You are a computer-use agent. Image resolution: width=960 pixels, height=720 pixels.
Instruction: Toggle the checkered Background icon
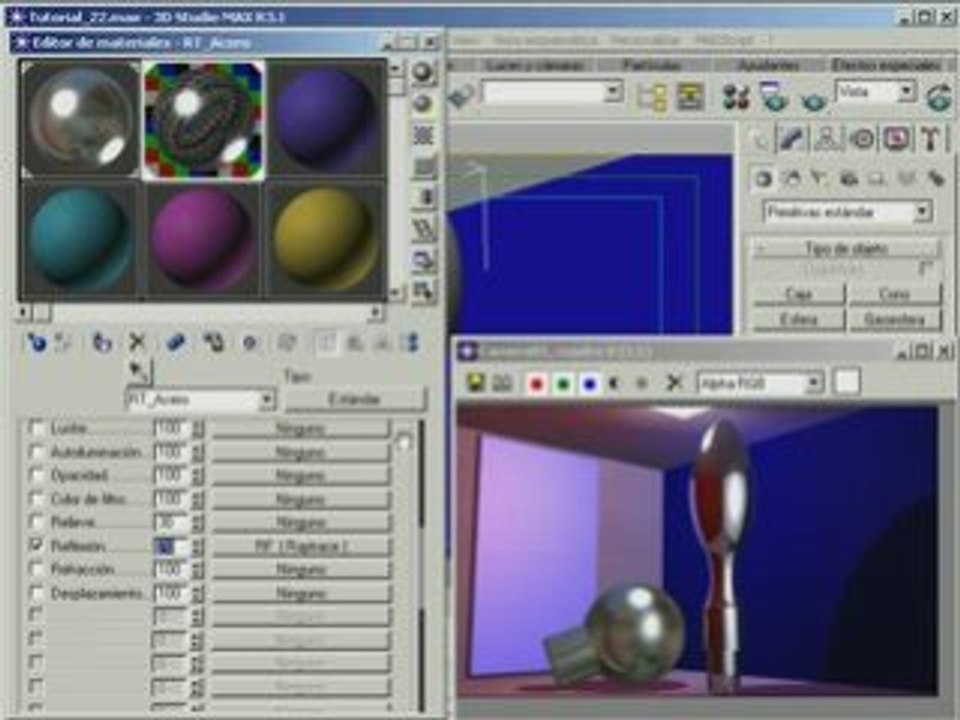[x=423, y=135]
